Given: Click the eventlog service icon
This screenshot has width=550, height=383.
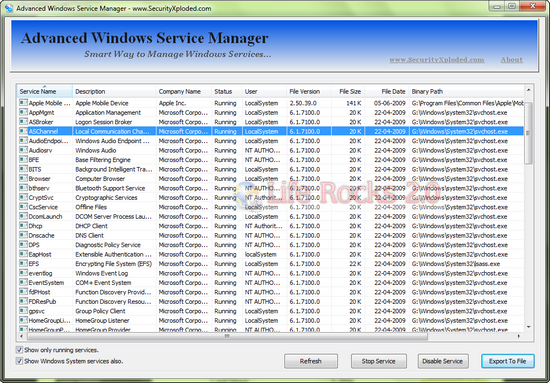Looking at the screenshot, I should (x=23, y=273).
